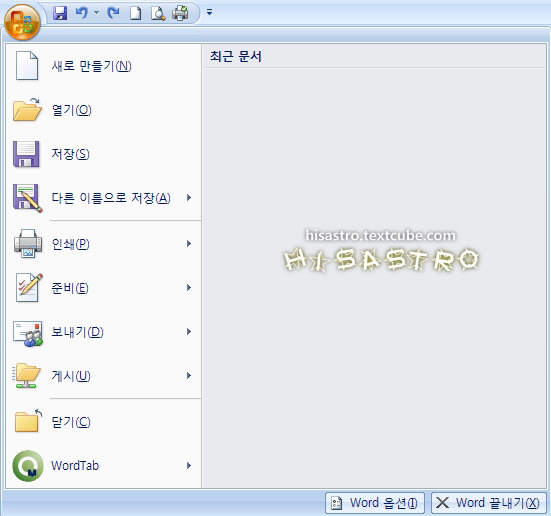Click the New blank document toolbar icon

[x=135, y=13]
